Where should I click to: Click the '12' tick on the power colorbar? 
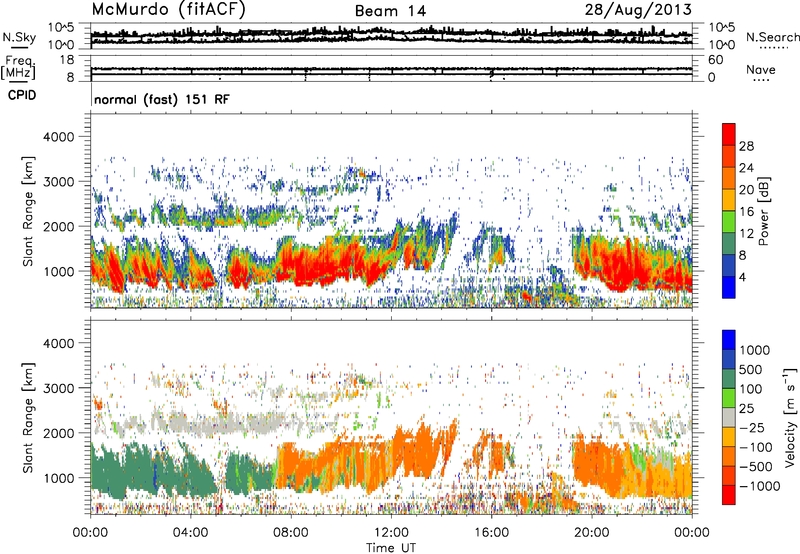click(746, 234)
